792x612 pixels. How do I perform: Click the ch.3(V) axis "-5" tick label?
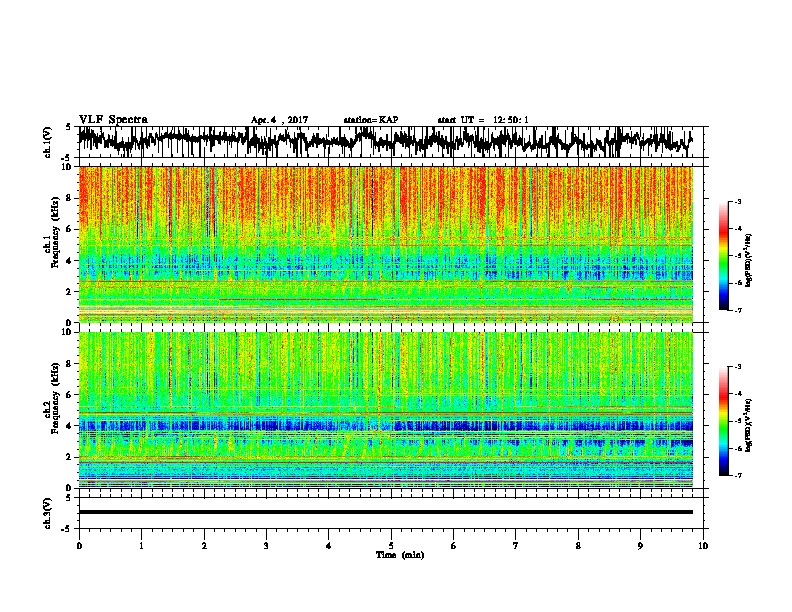[x=67, y=529]
